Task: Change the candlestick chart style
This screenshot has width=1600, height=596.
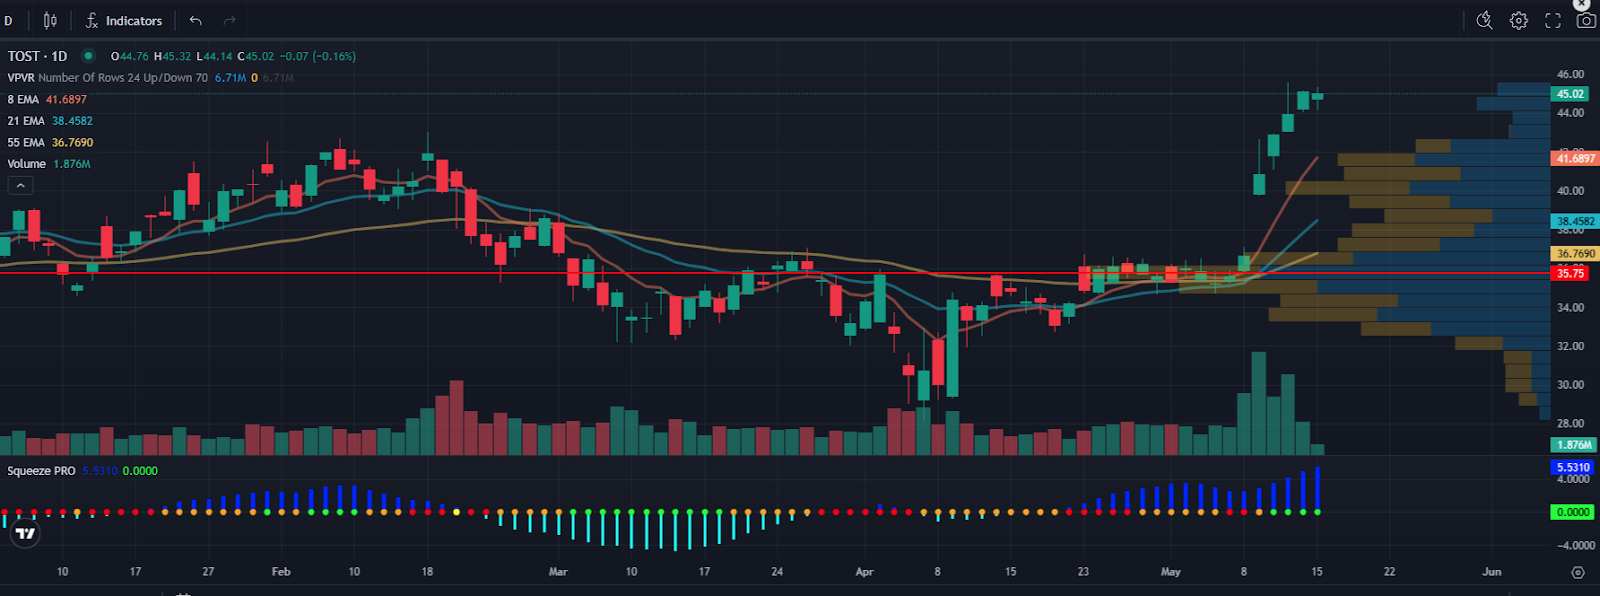Action: 50,21
